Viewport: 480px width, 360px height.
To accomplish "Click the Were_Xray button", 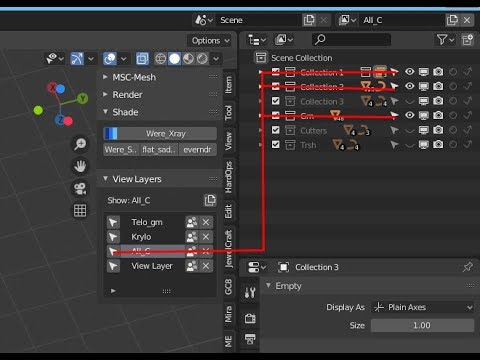I will pyautogui.click(x=160, y=134).
